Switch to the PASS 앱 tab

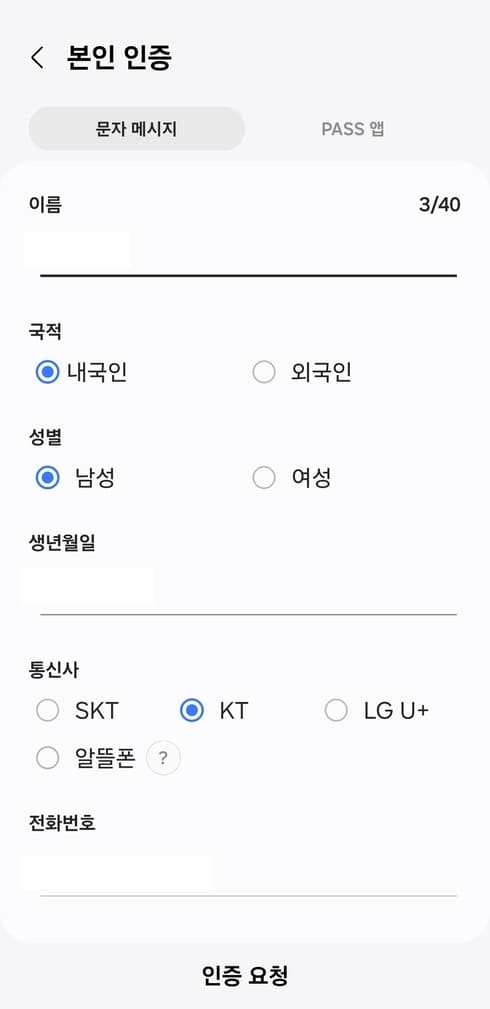[x=353, y=129]
